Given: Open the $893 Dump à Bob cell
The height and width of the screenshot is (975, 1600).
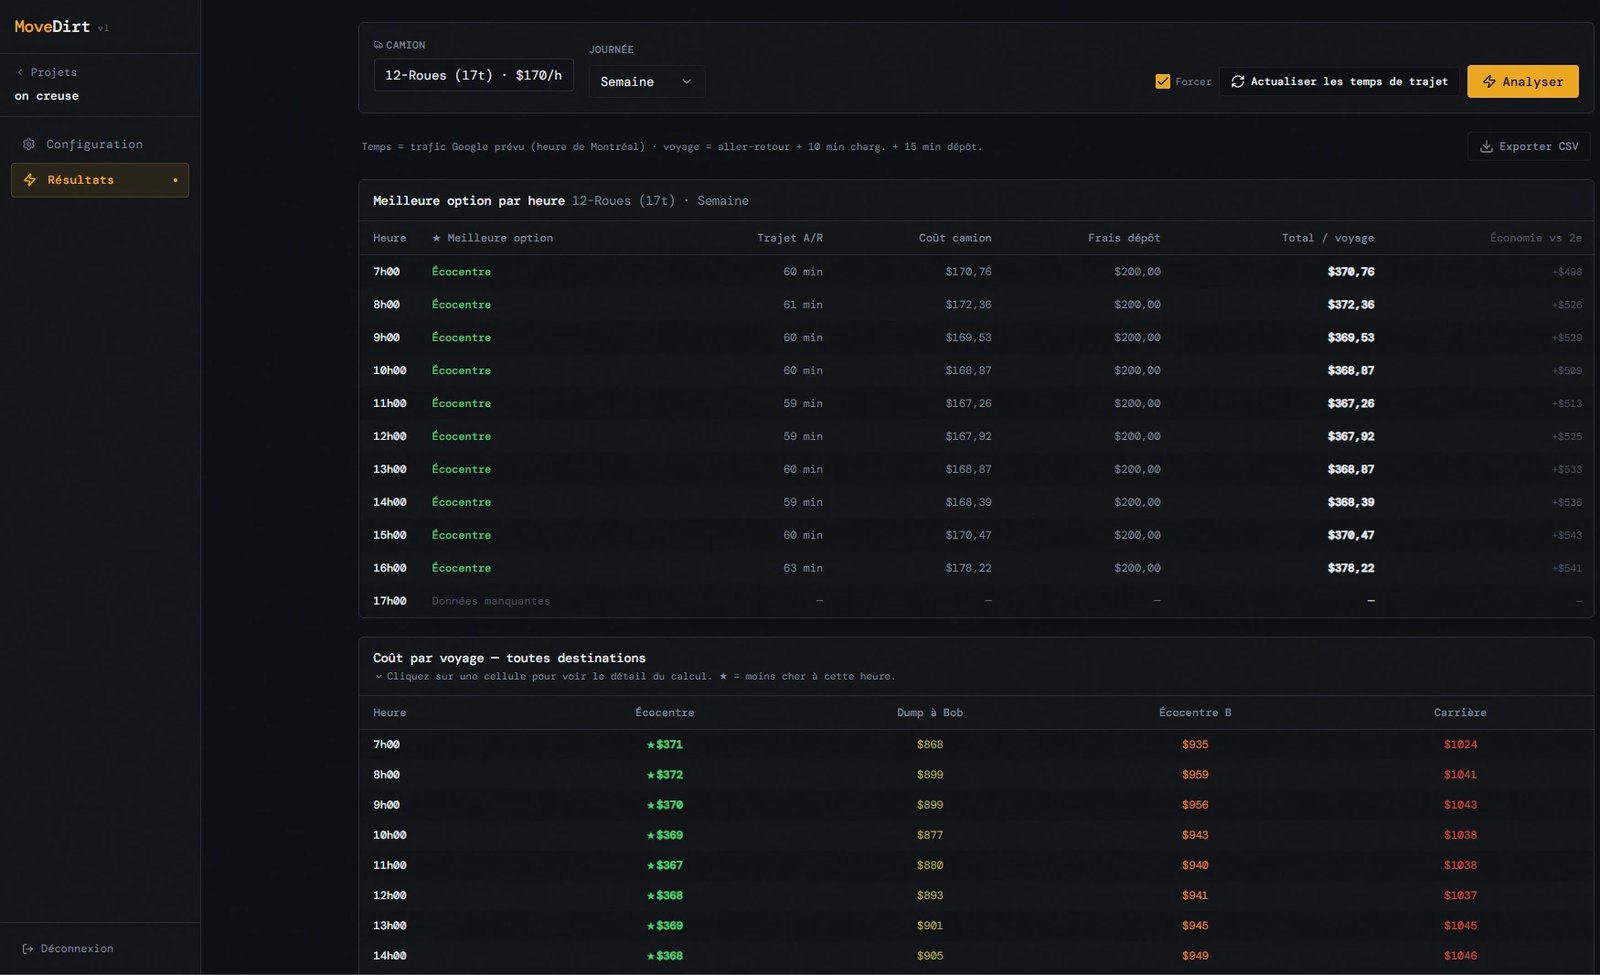Looking at the screenshot, I should pos(930,895).
